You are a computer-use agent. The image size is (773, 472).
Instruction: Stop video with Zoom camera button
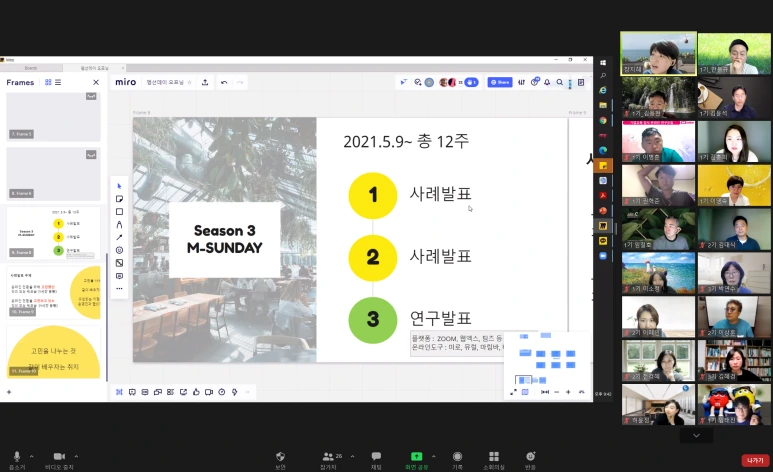point(59,460)
